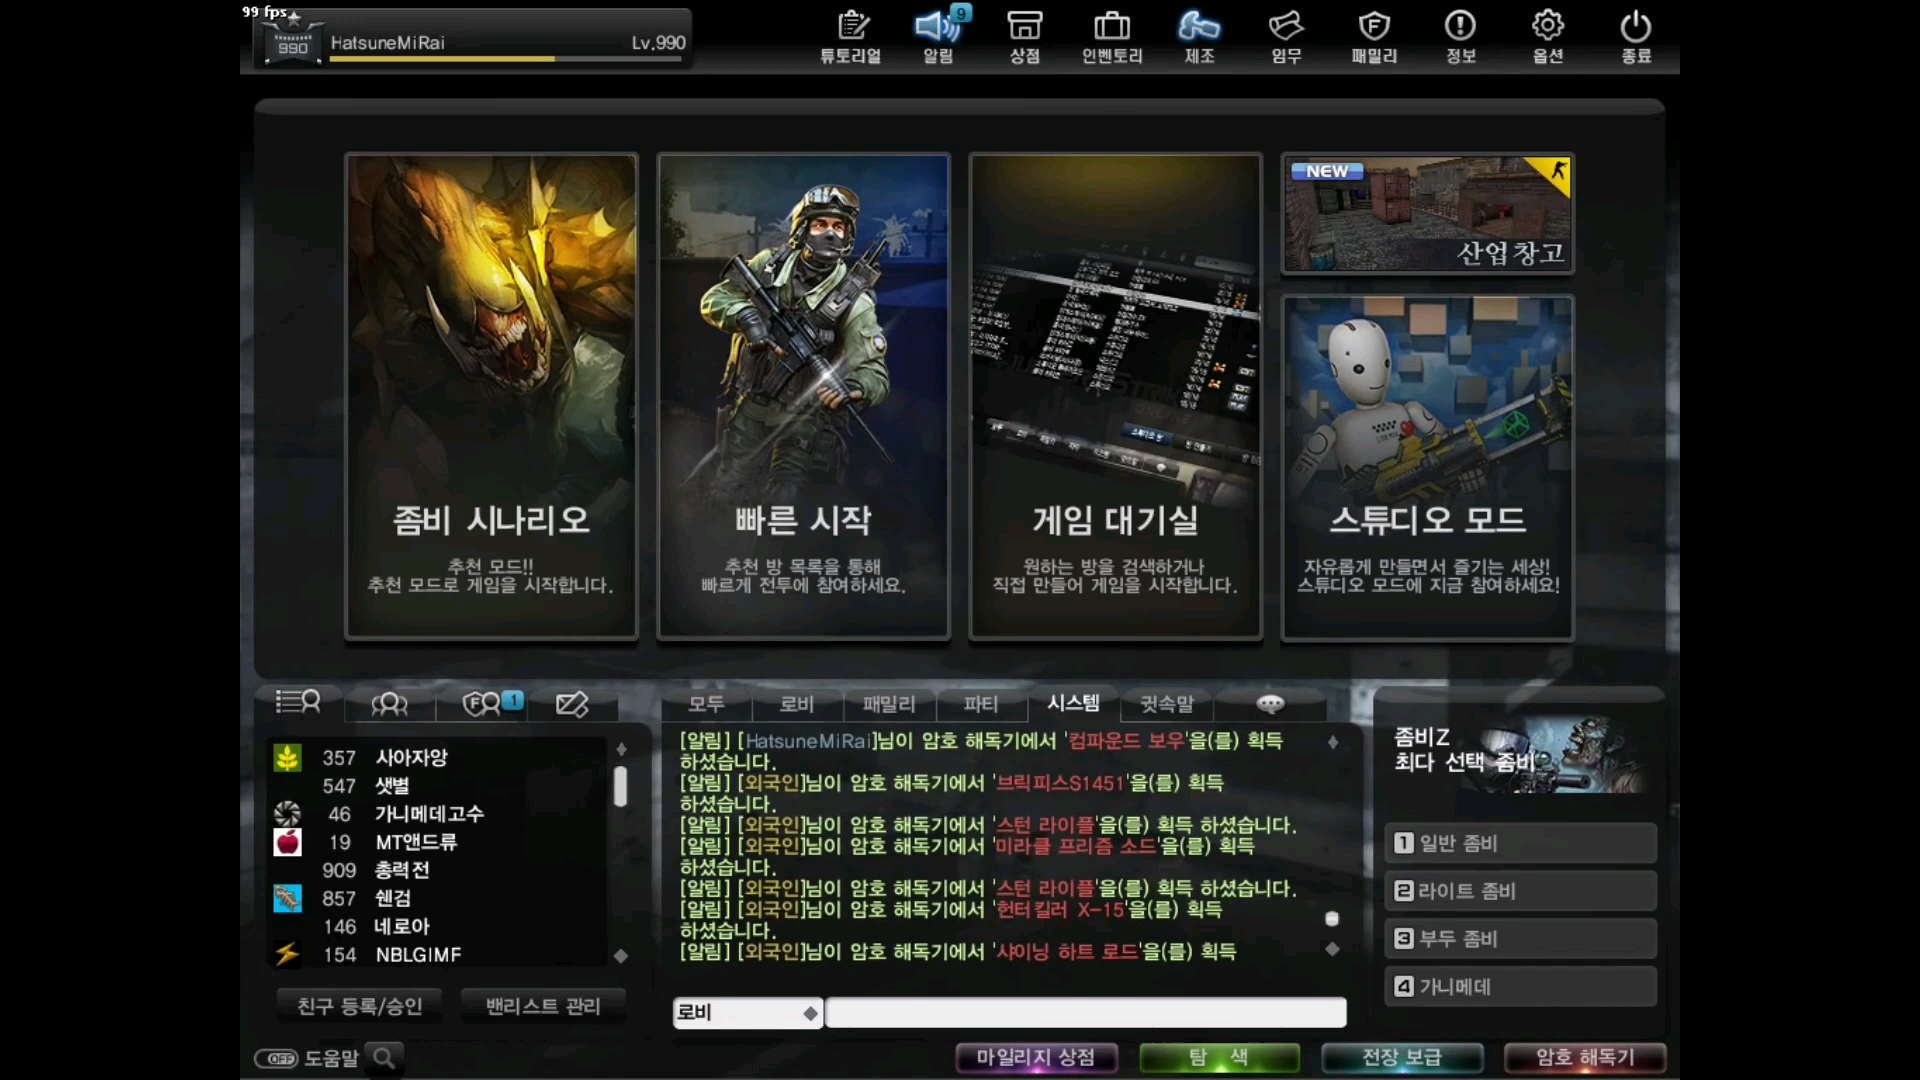Select the 좀비 시나리오 game mode
The width and height of the screenshot is (1920, 1080).
[x=491, y=396]
